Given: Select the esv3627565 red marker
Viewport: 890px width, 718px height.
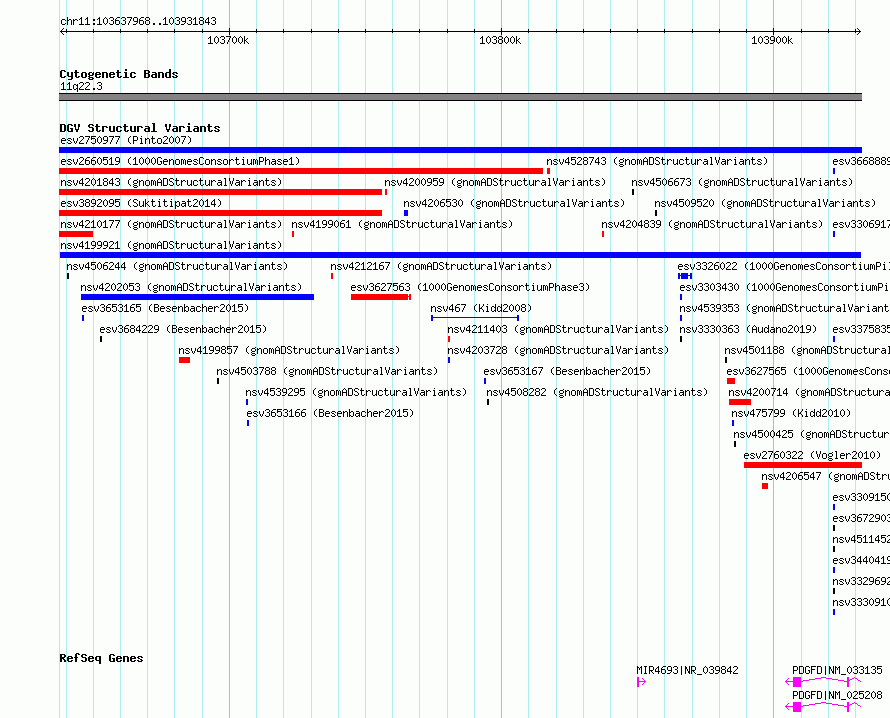Looking at the screenshot, I should pyautogui.click(x=731, y=381).
